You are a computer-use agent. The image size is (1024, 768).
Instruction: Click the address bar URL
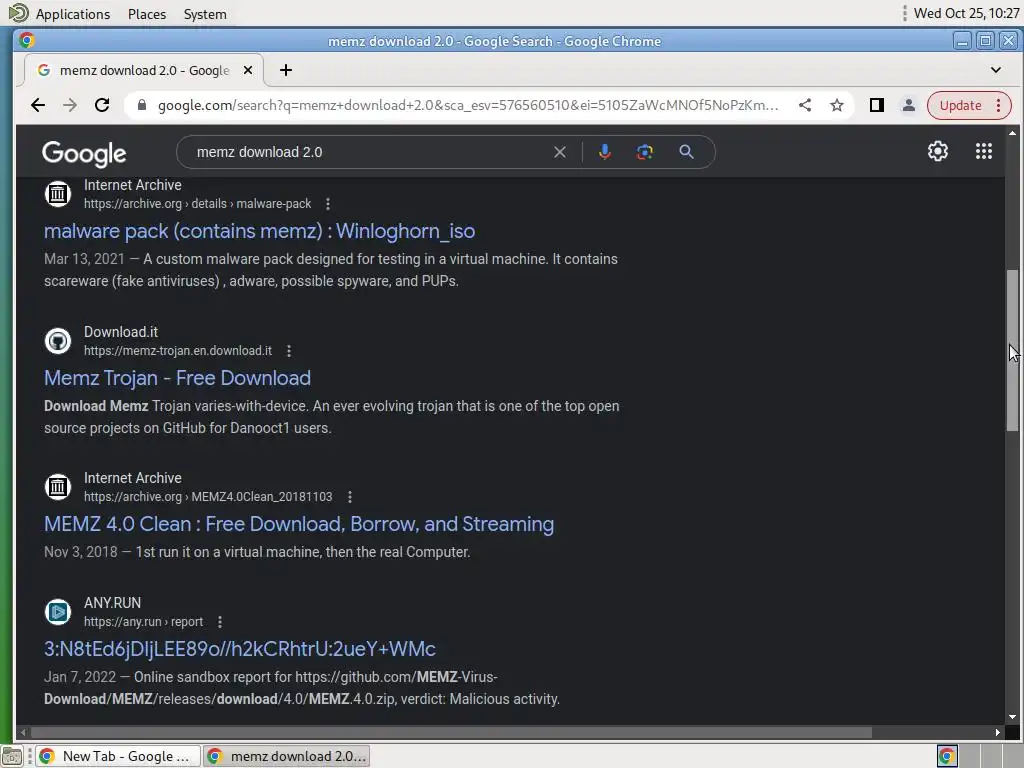(468, 105)
